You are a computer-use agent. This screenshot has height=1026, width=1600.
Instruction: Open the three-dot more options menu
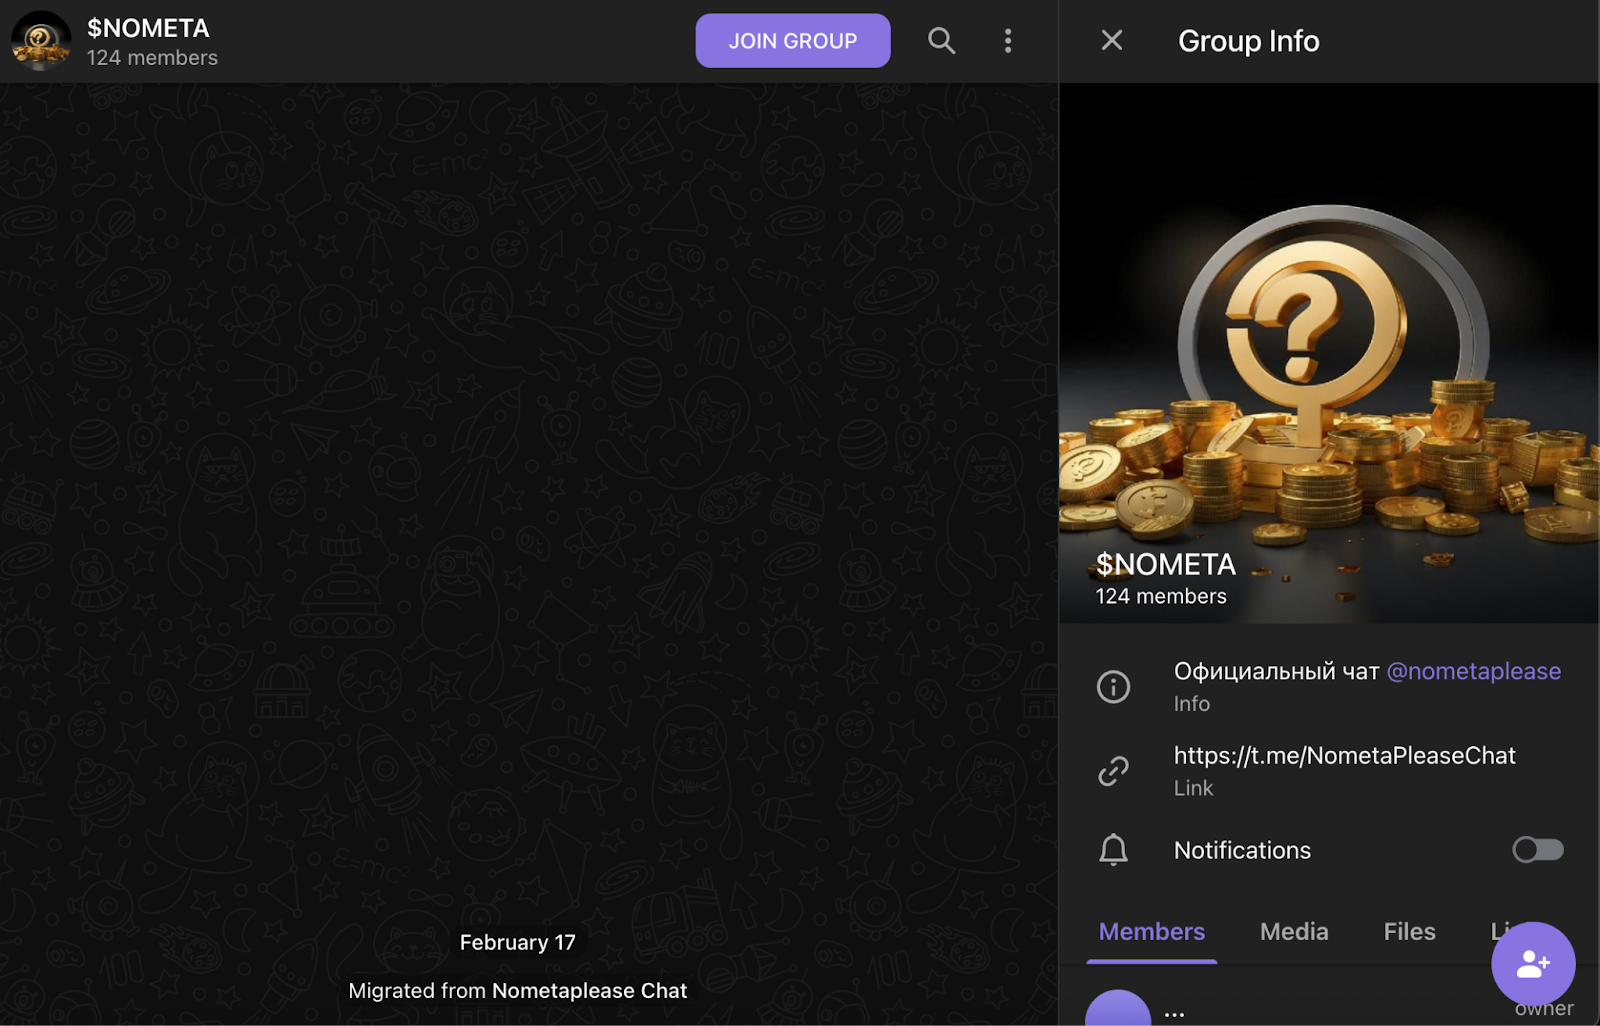[x=1007, y=41]
